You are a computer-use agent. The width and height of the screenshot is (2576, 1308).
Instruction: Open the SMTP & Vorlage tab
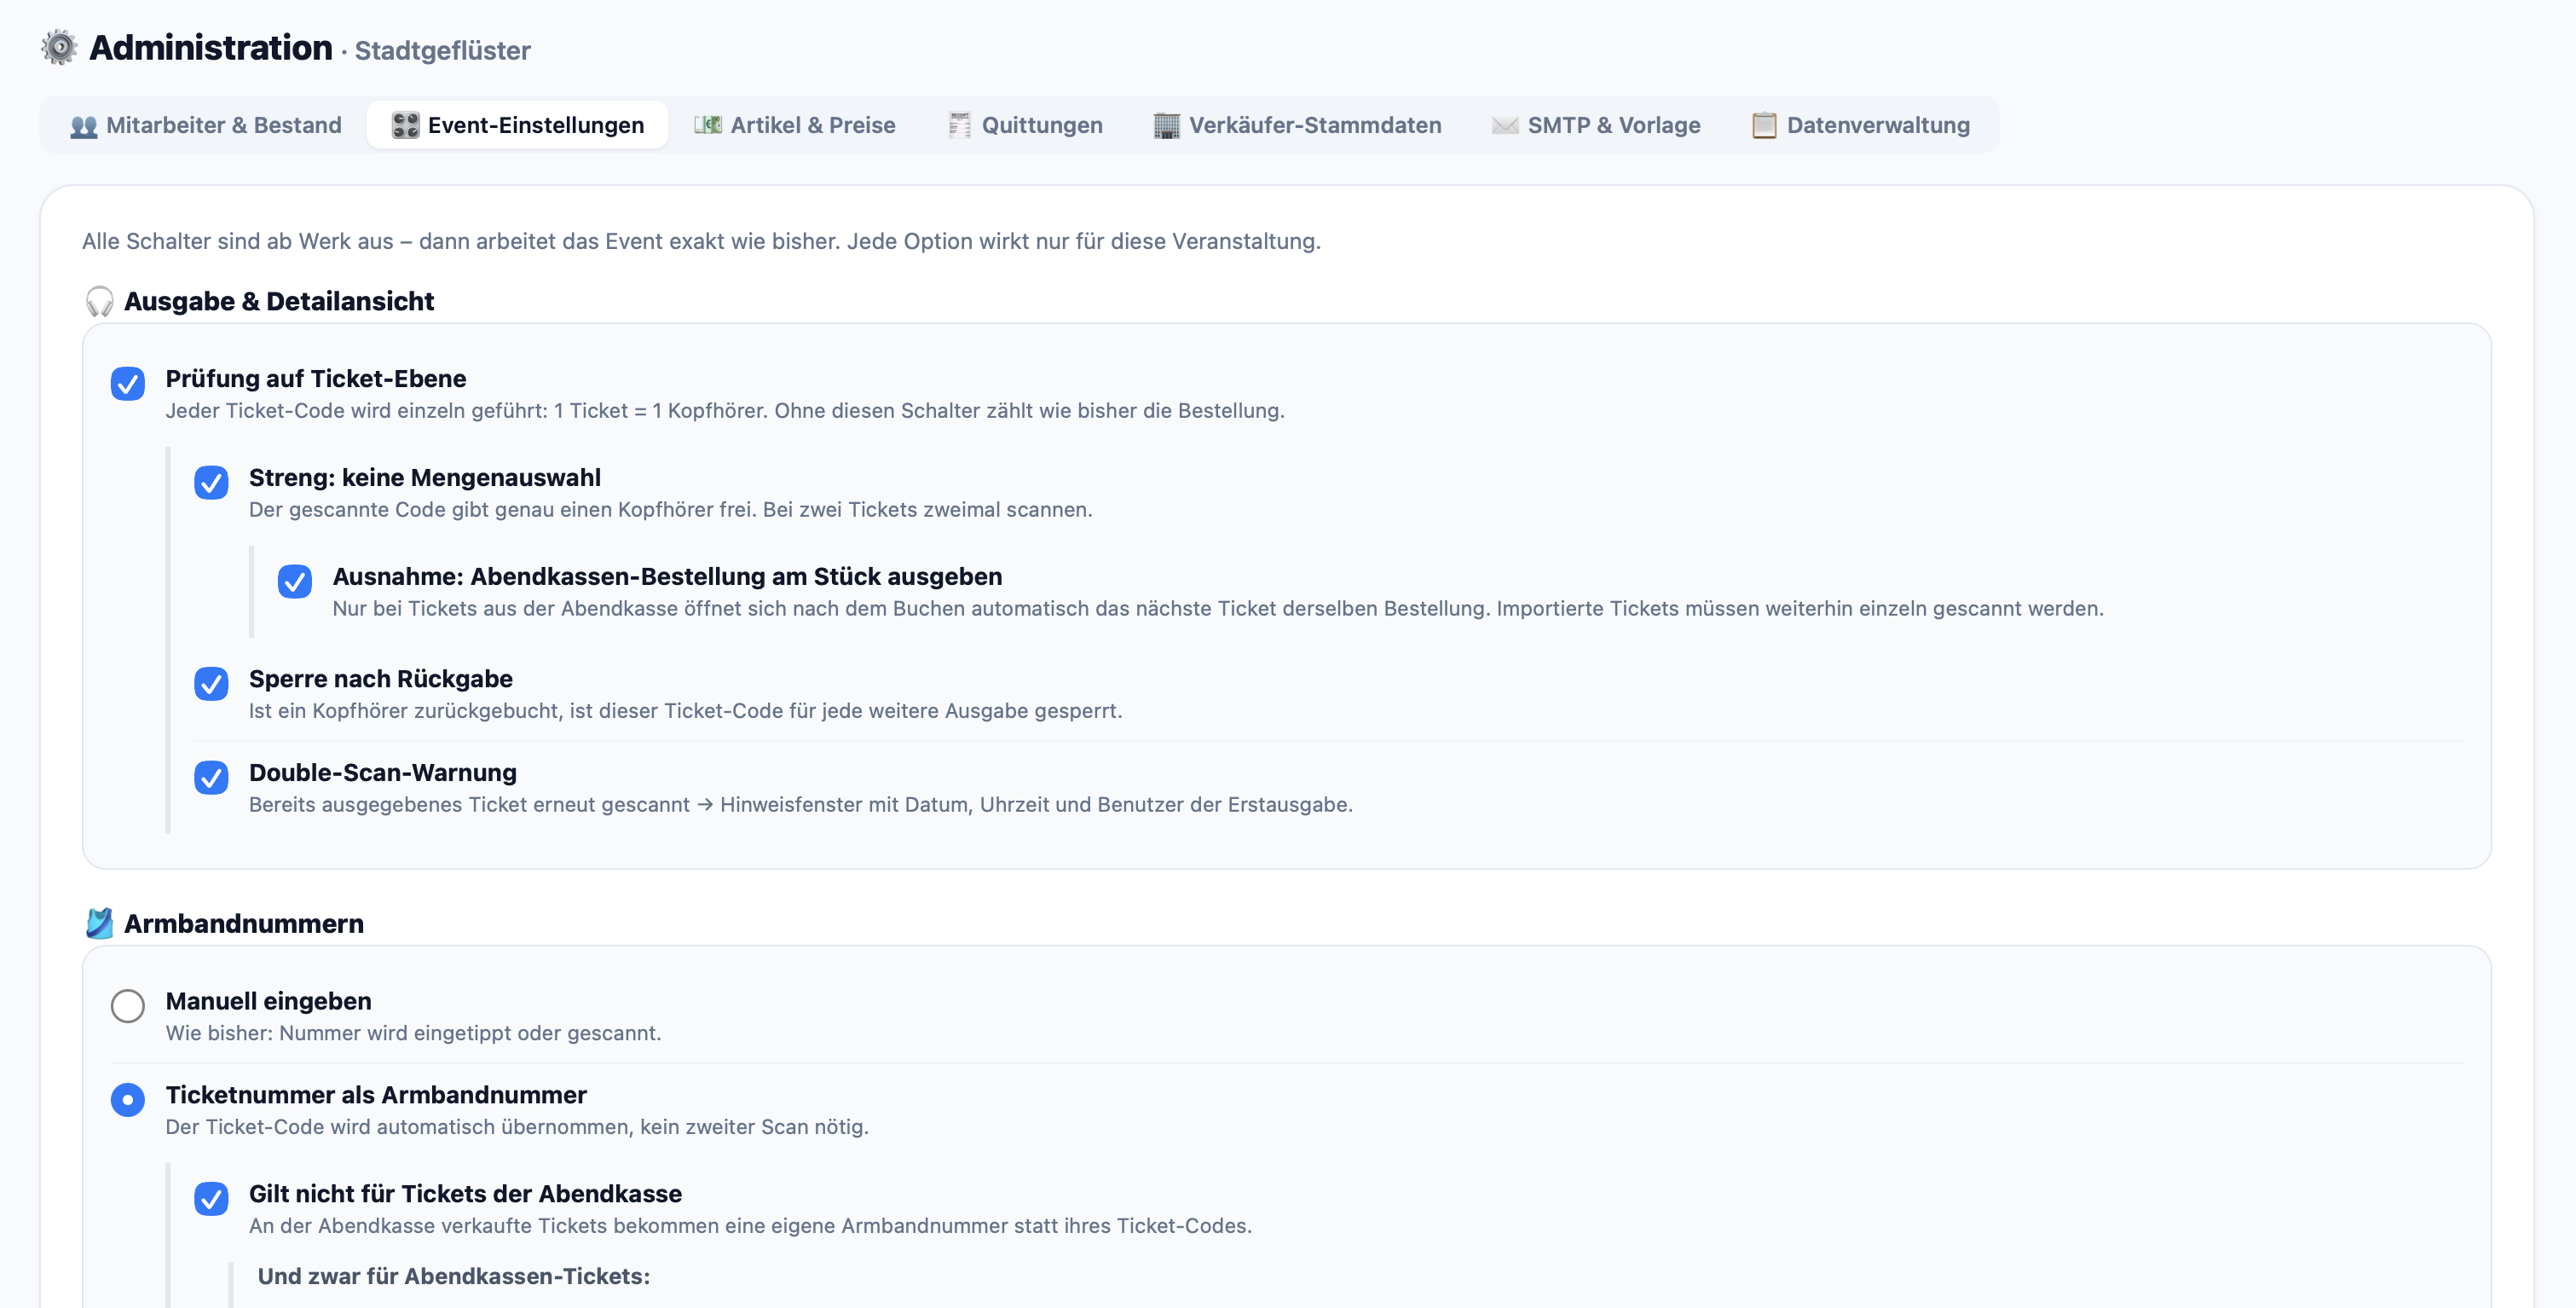tap(1596, 125)
